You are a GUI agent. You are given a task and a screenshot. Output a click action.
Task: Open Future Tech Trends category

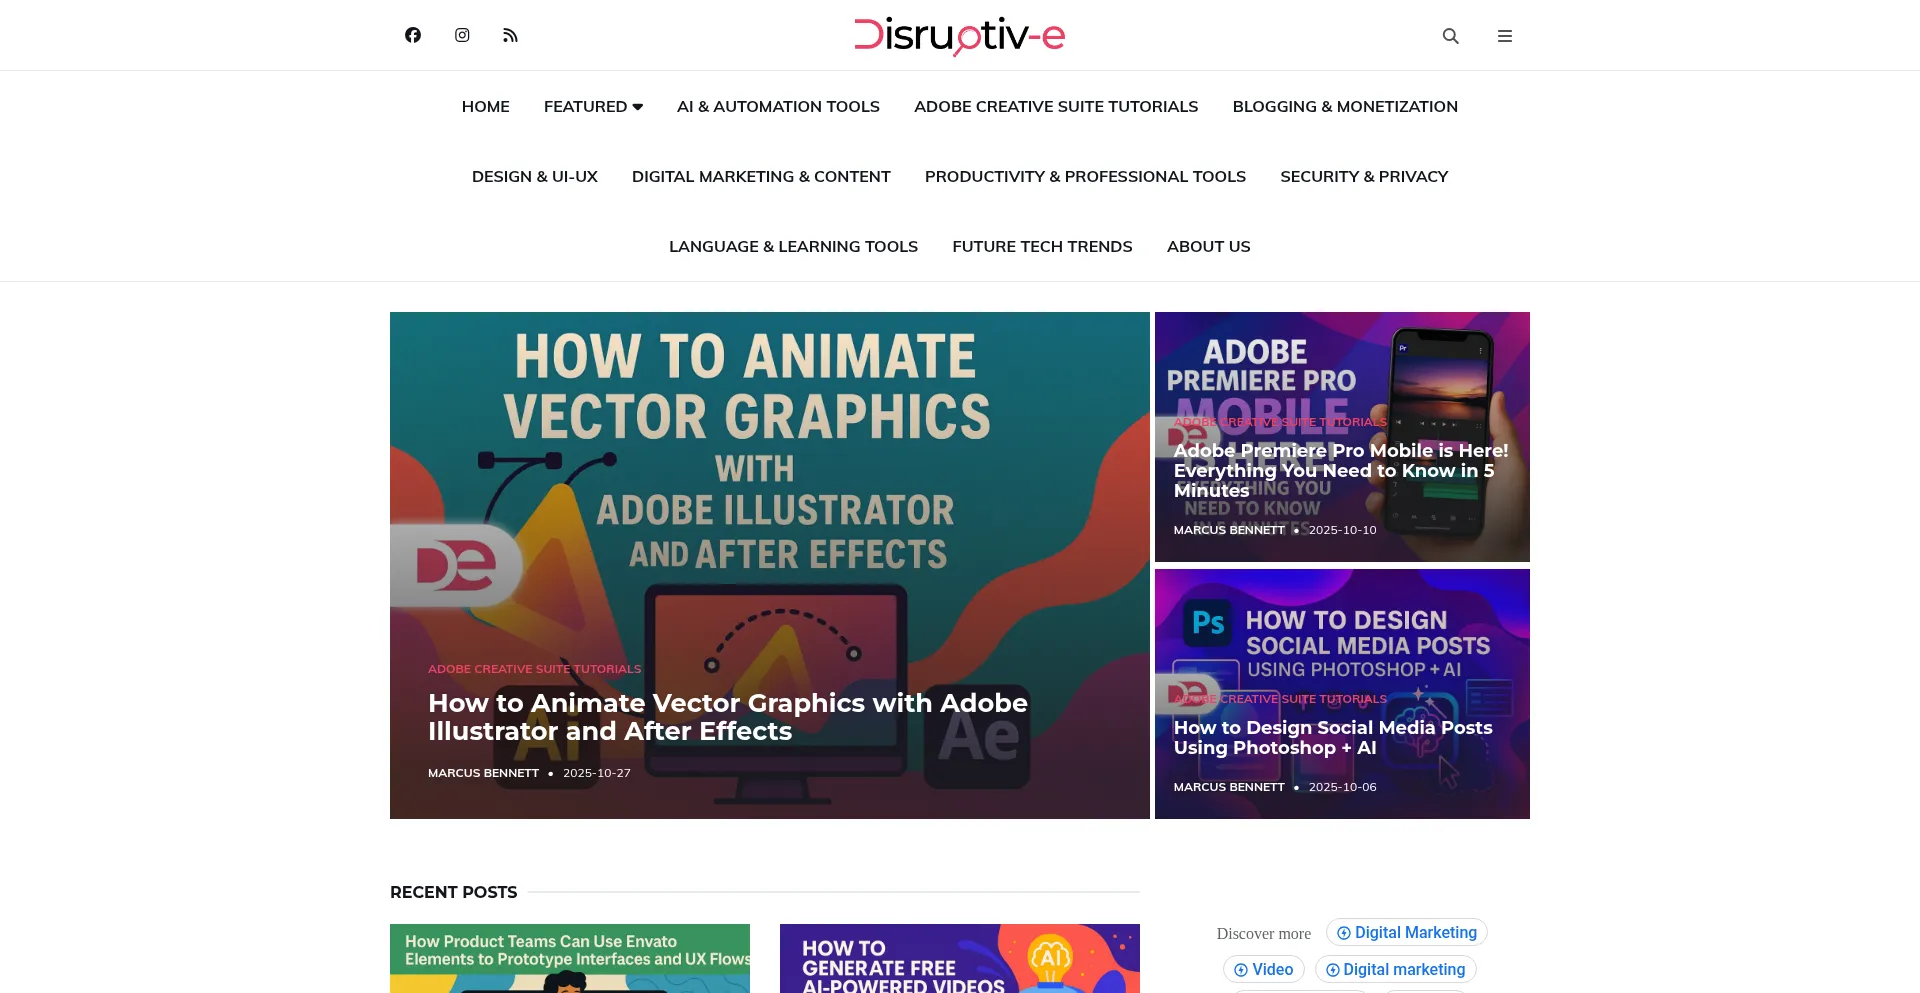1042,246
